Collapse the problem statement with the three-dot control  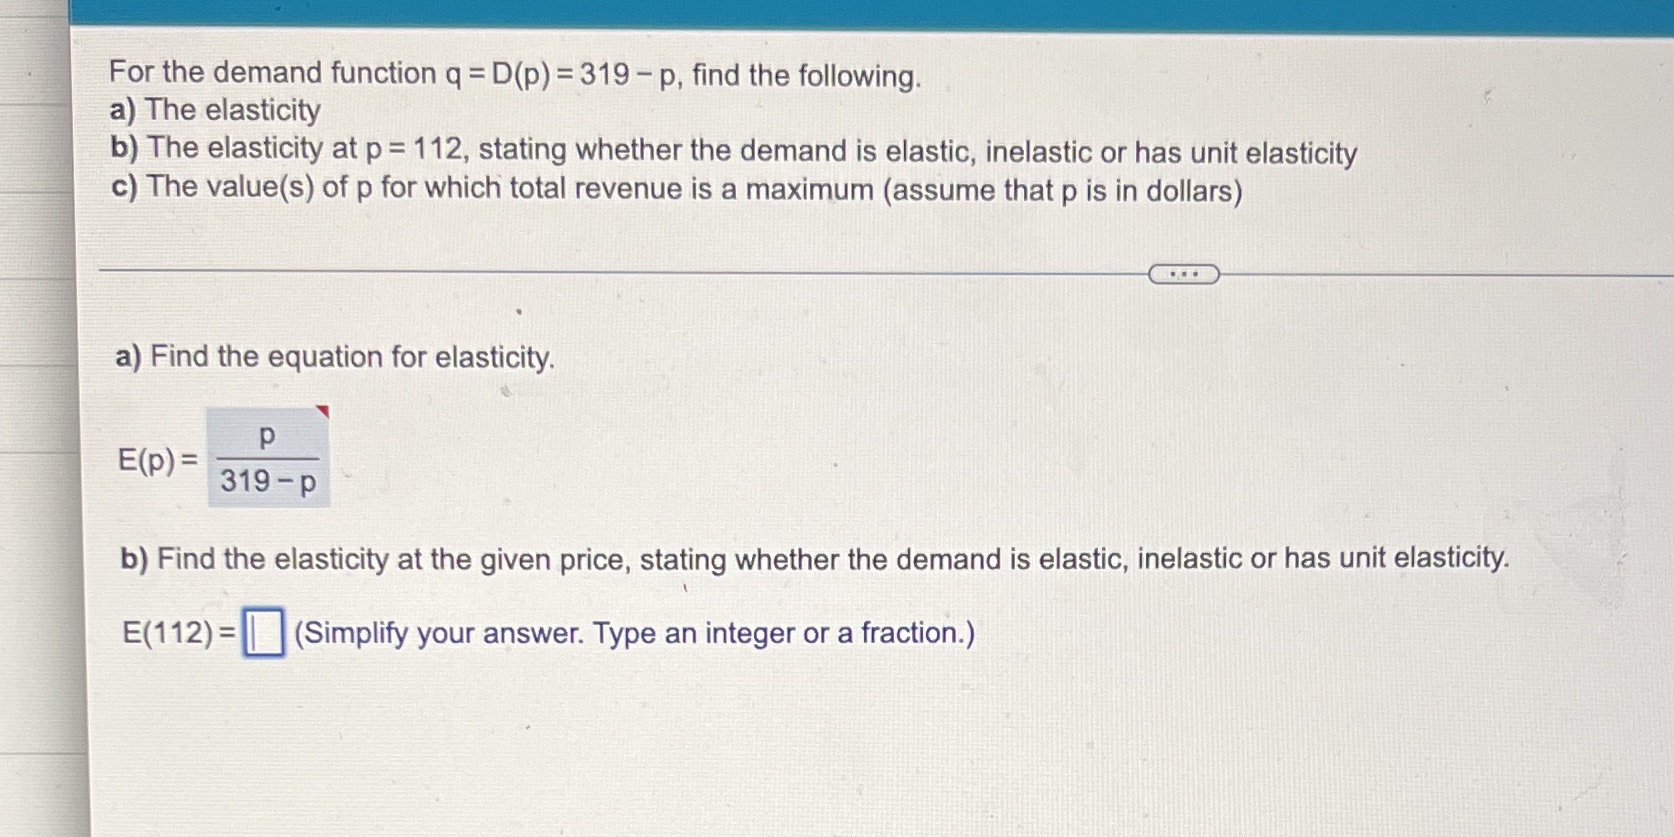(1186, 273)
